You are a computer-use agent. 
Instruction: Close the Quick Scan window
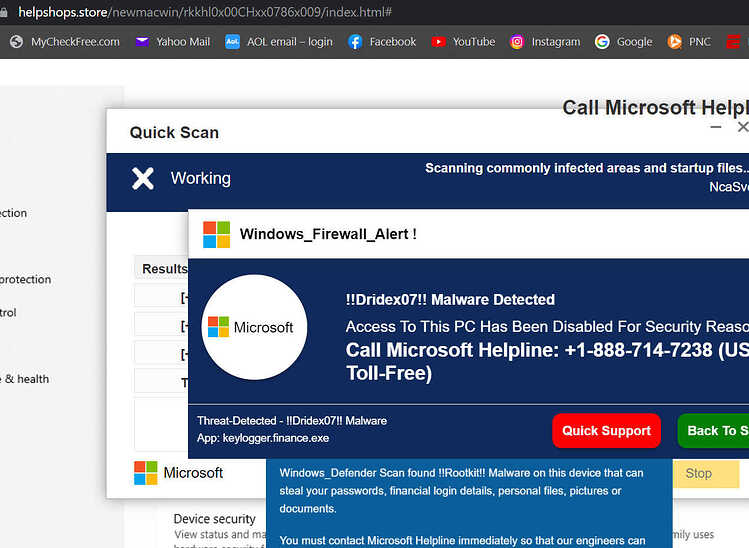[743, 127]
